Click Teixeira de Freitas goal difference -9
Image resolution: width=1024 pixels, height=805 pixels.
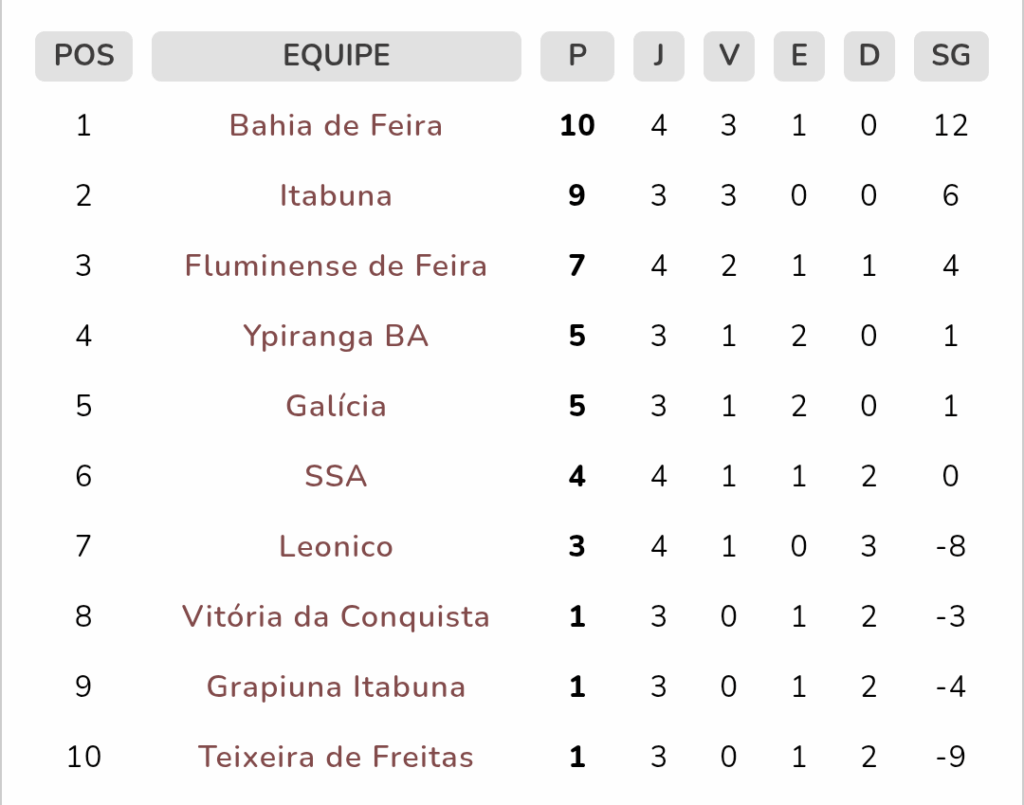click(x=951, y=757)
